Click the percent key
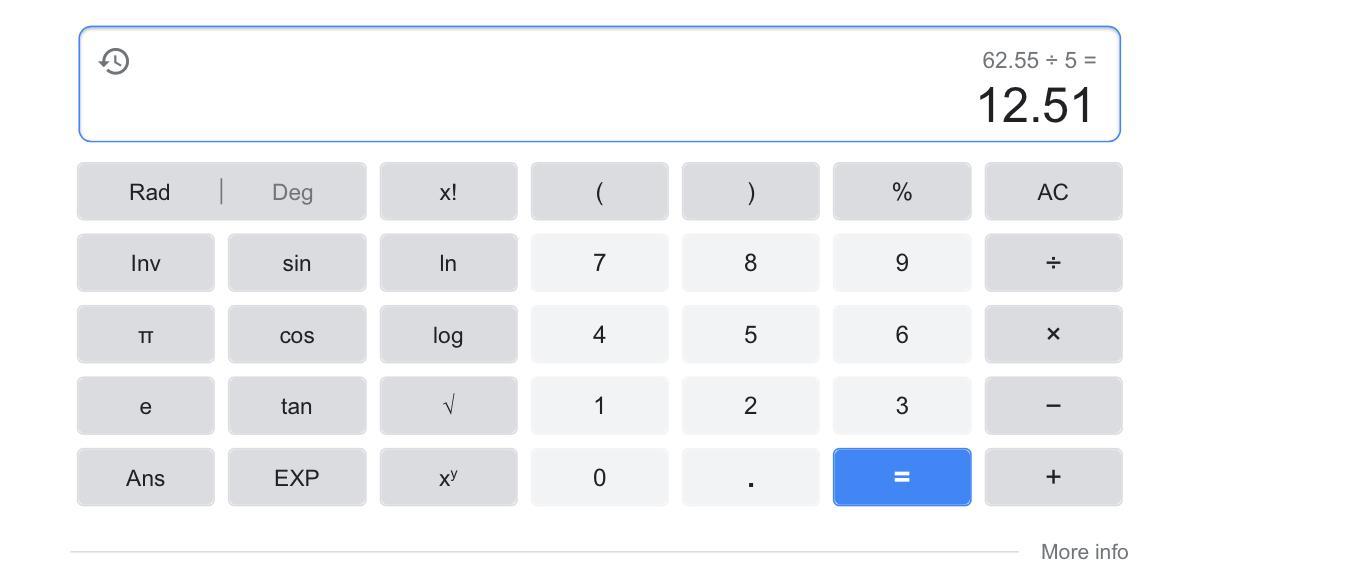 (x=902, y=192)
